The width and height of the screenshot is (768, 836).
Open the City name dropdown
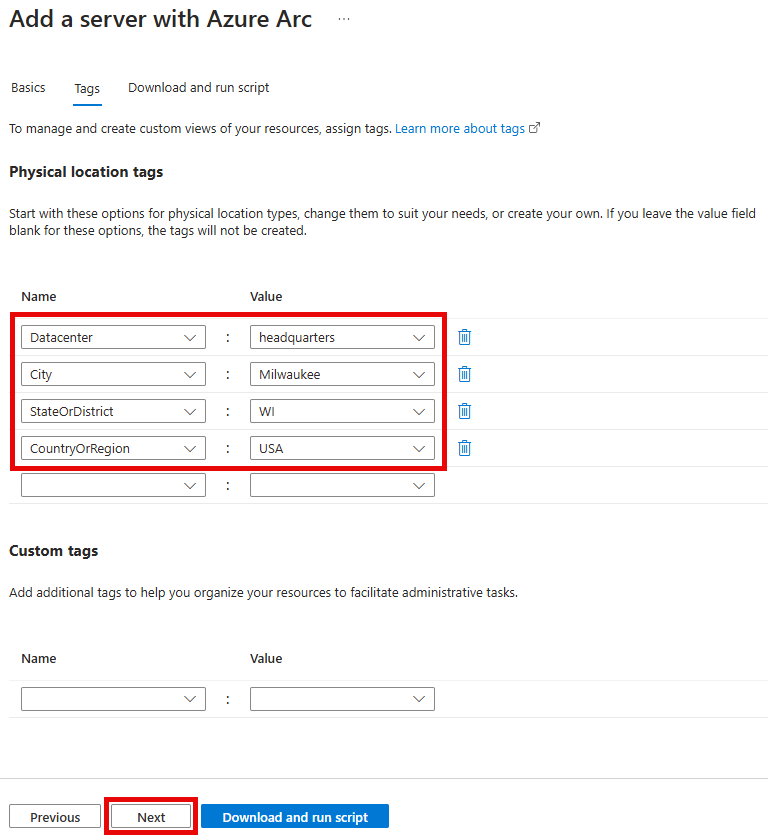coord(113,375)
